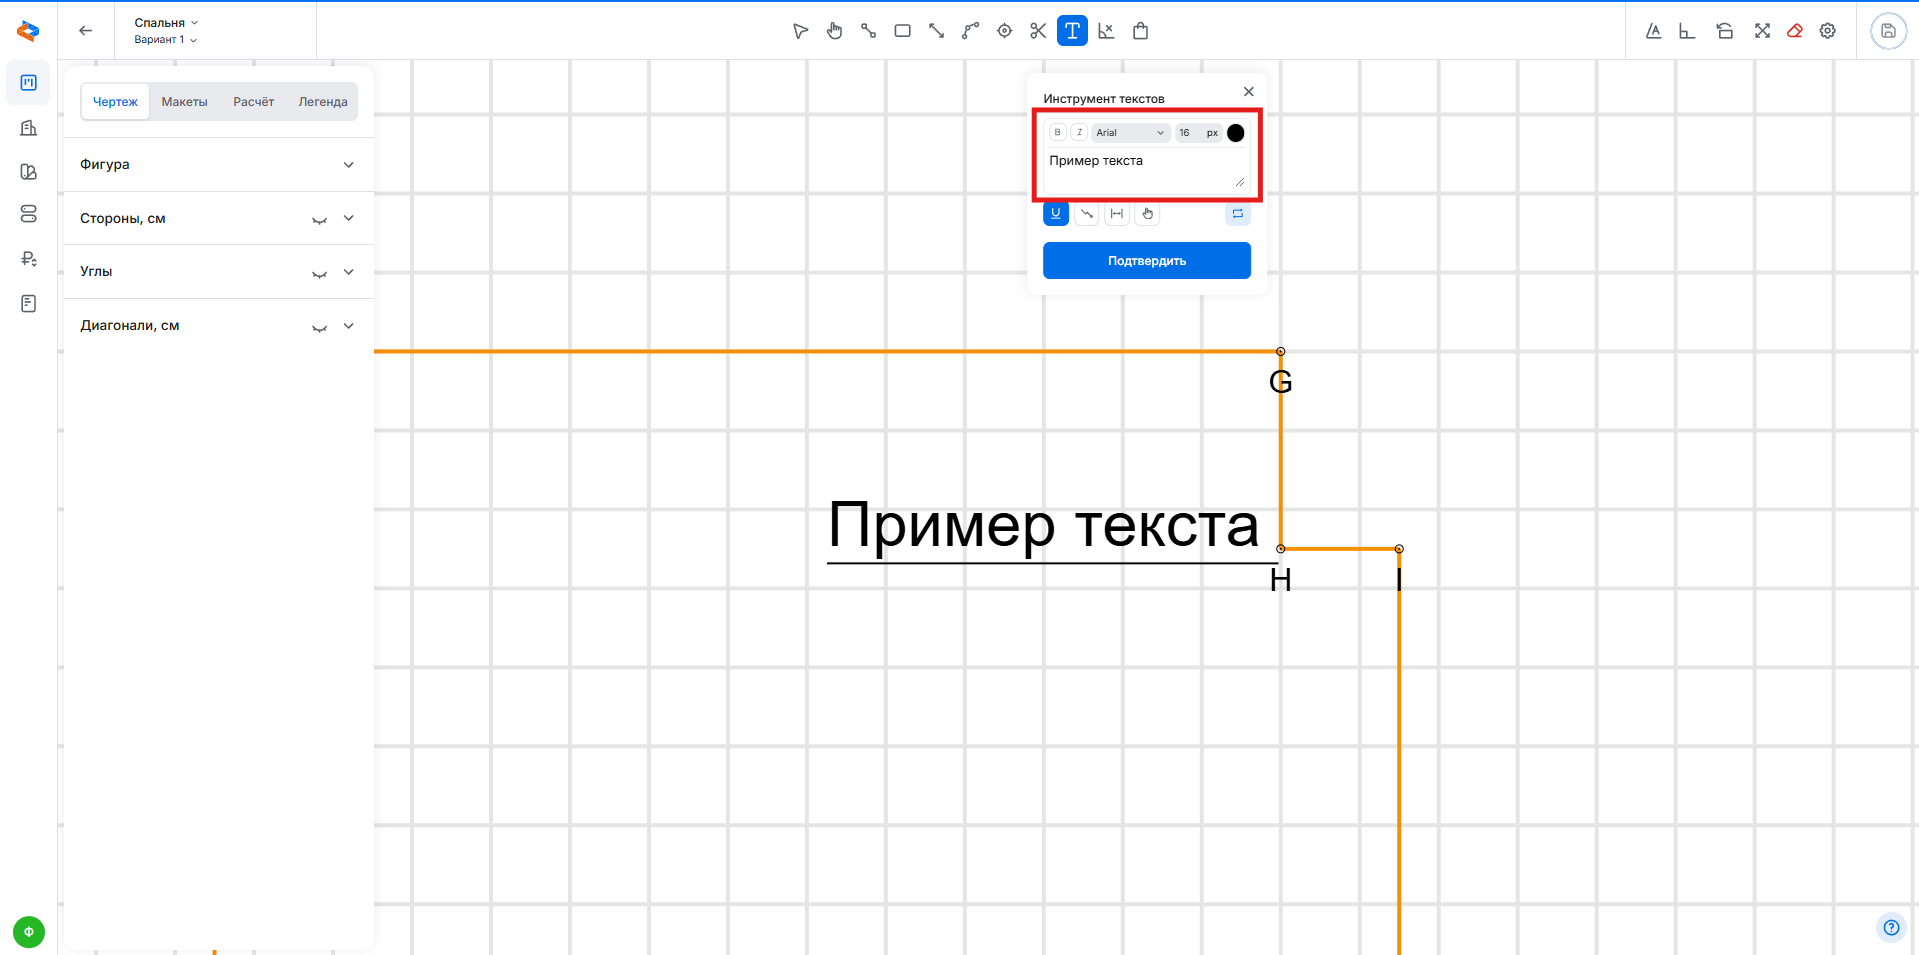The height and width of the screenshot is (955, 1919).
Task: Select the scissors cut tool
Action: (x=1038, y=31)
